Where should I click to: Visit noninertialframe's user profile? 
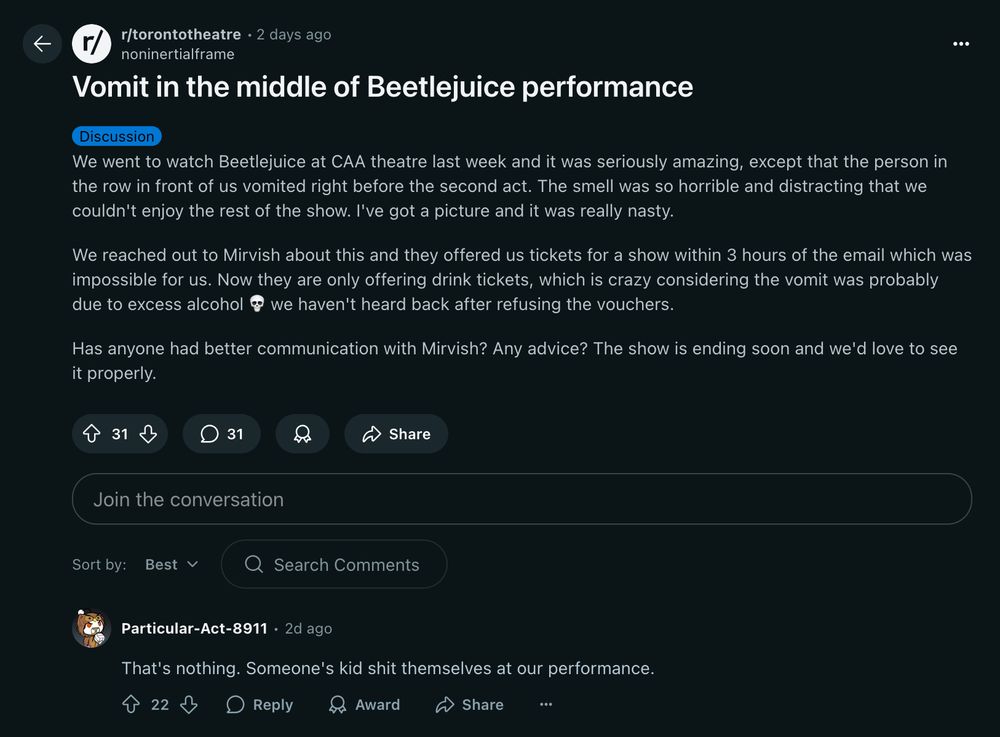point(178,54)
